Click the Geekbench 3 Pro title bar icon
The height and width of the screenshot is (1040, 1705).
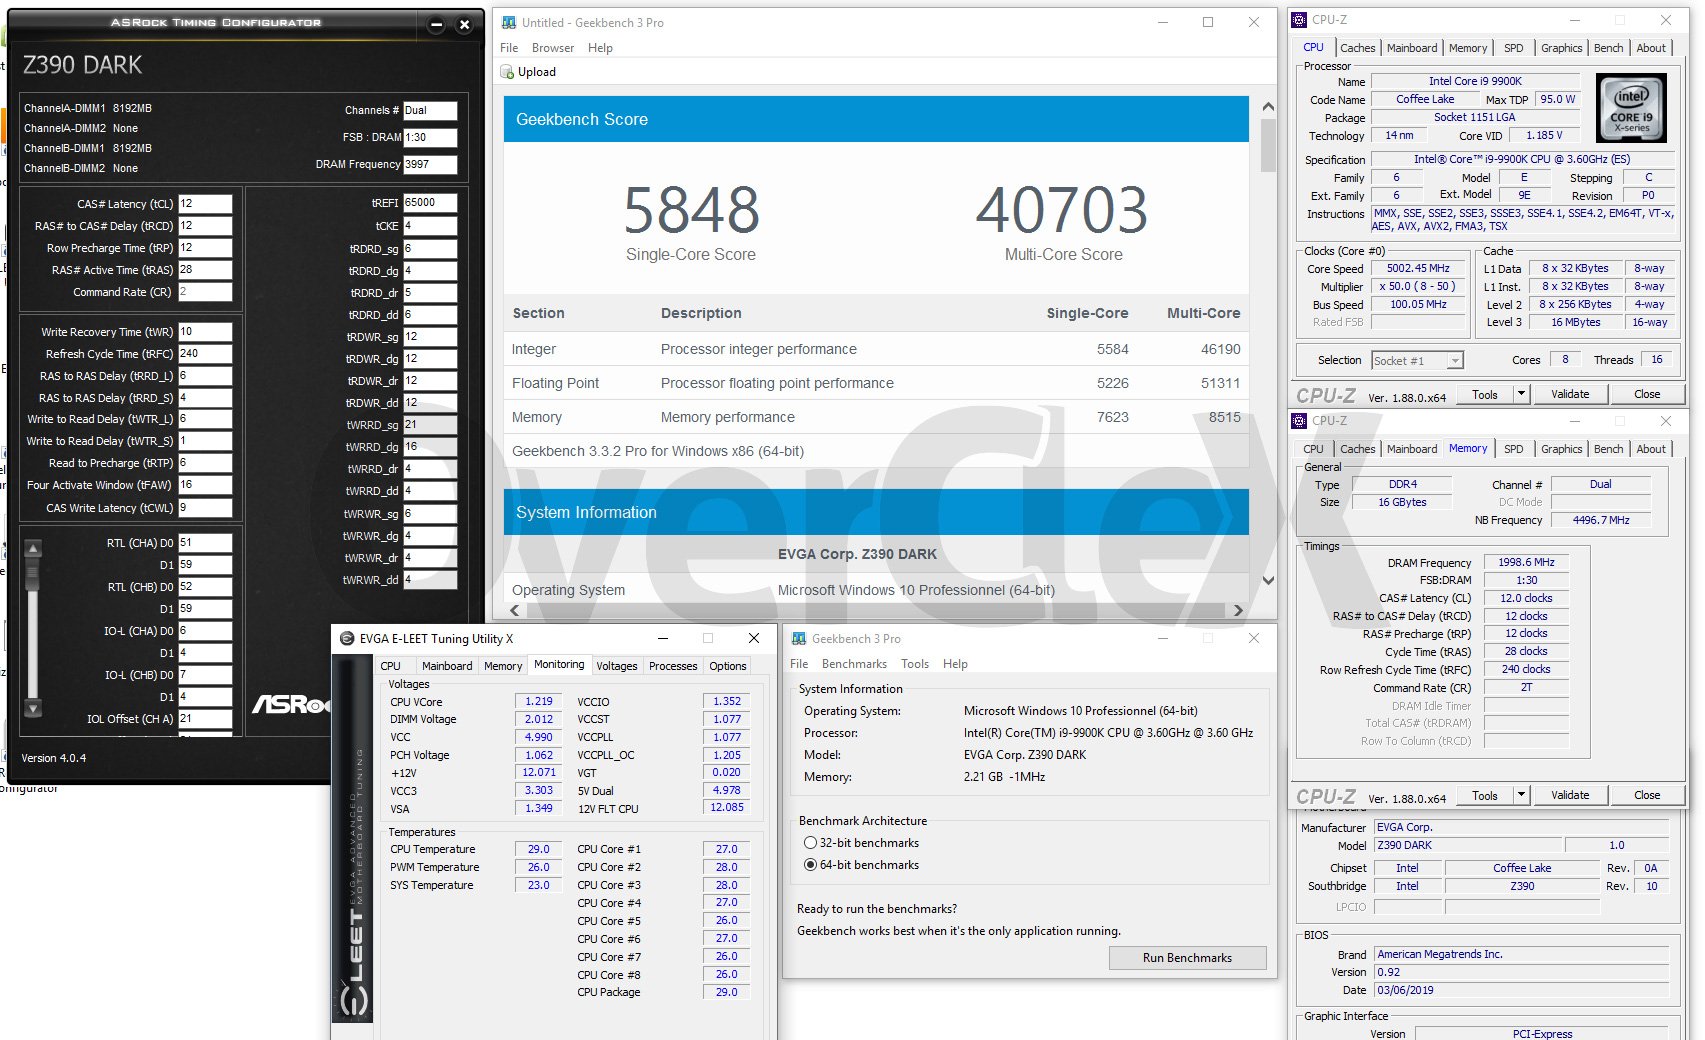pyautogui.click(x=509, y=22)
